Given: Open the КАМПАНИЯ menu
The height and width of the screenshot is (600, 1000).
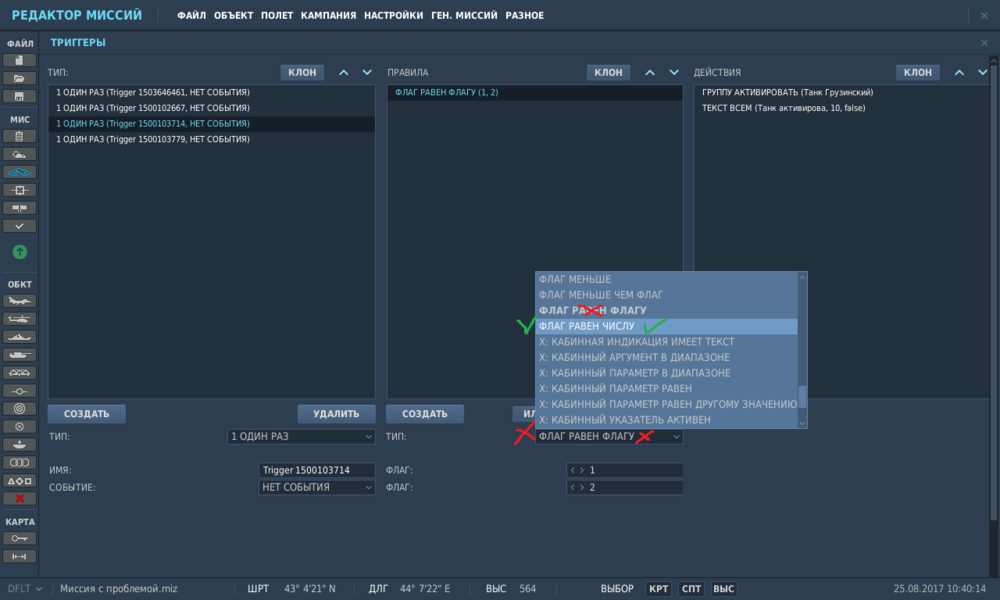Looking at the screenshot, I should pyautogui.click(x=328, y=15).
